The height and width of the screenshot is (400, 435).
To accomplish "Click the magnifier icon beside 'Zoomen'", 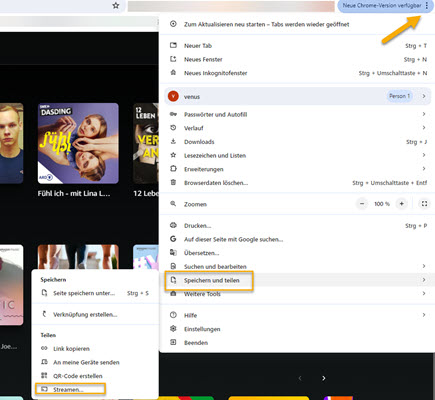I will 173,204.
